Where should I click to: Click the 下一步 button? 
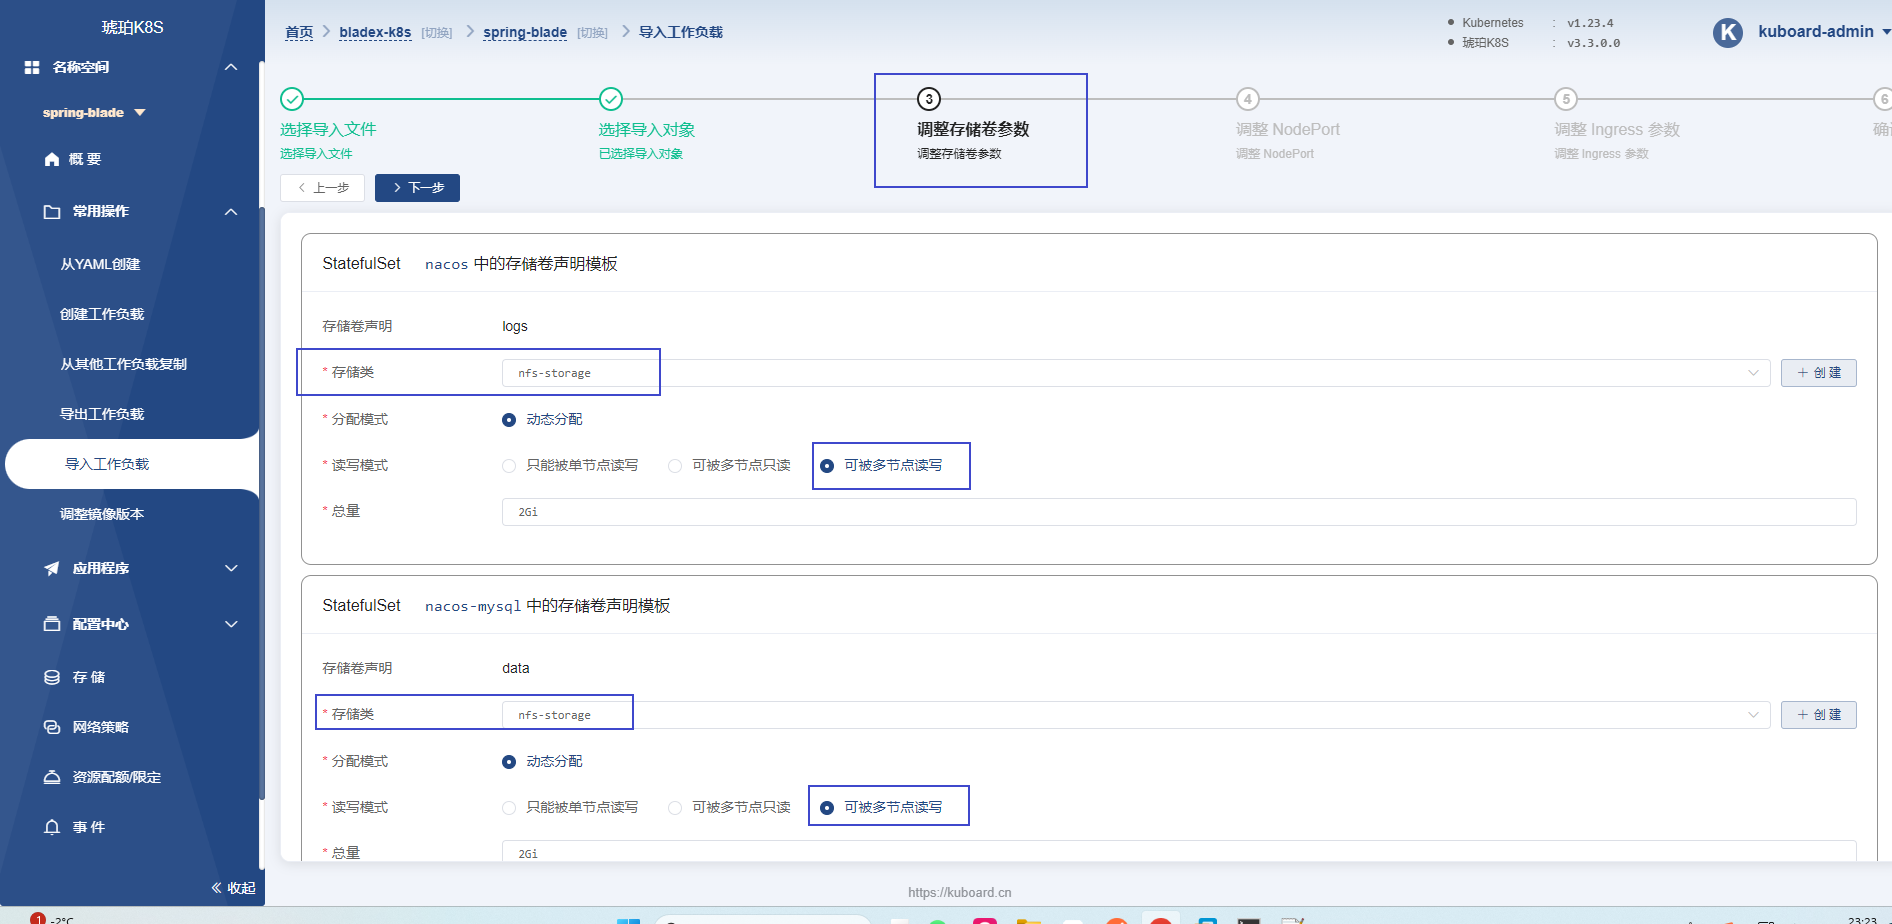tap(417, 188)
